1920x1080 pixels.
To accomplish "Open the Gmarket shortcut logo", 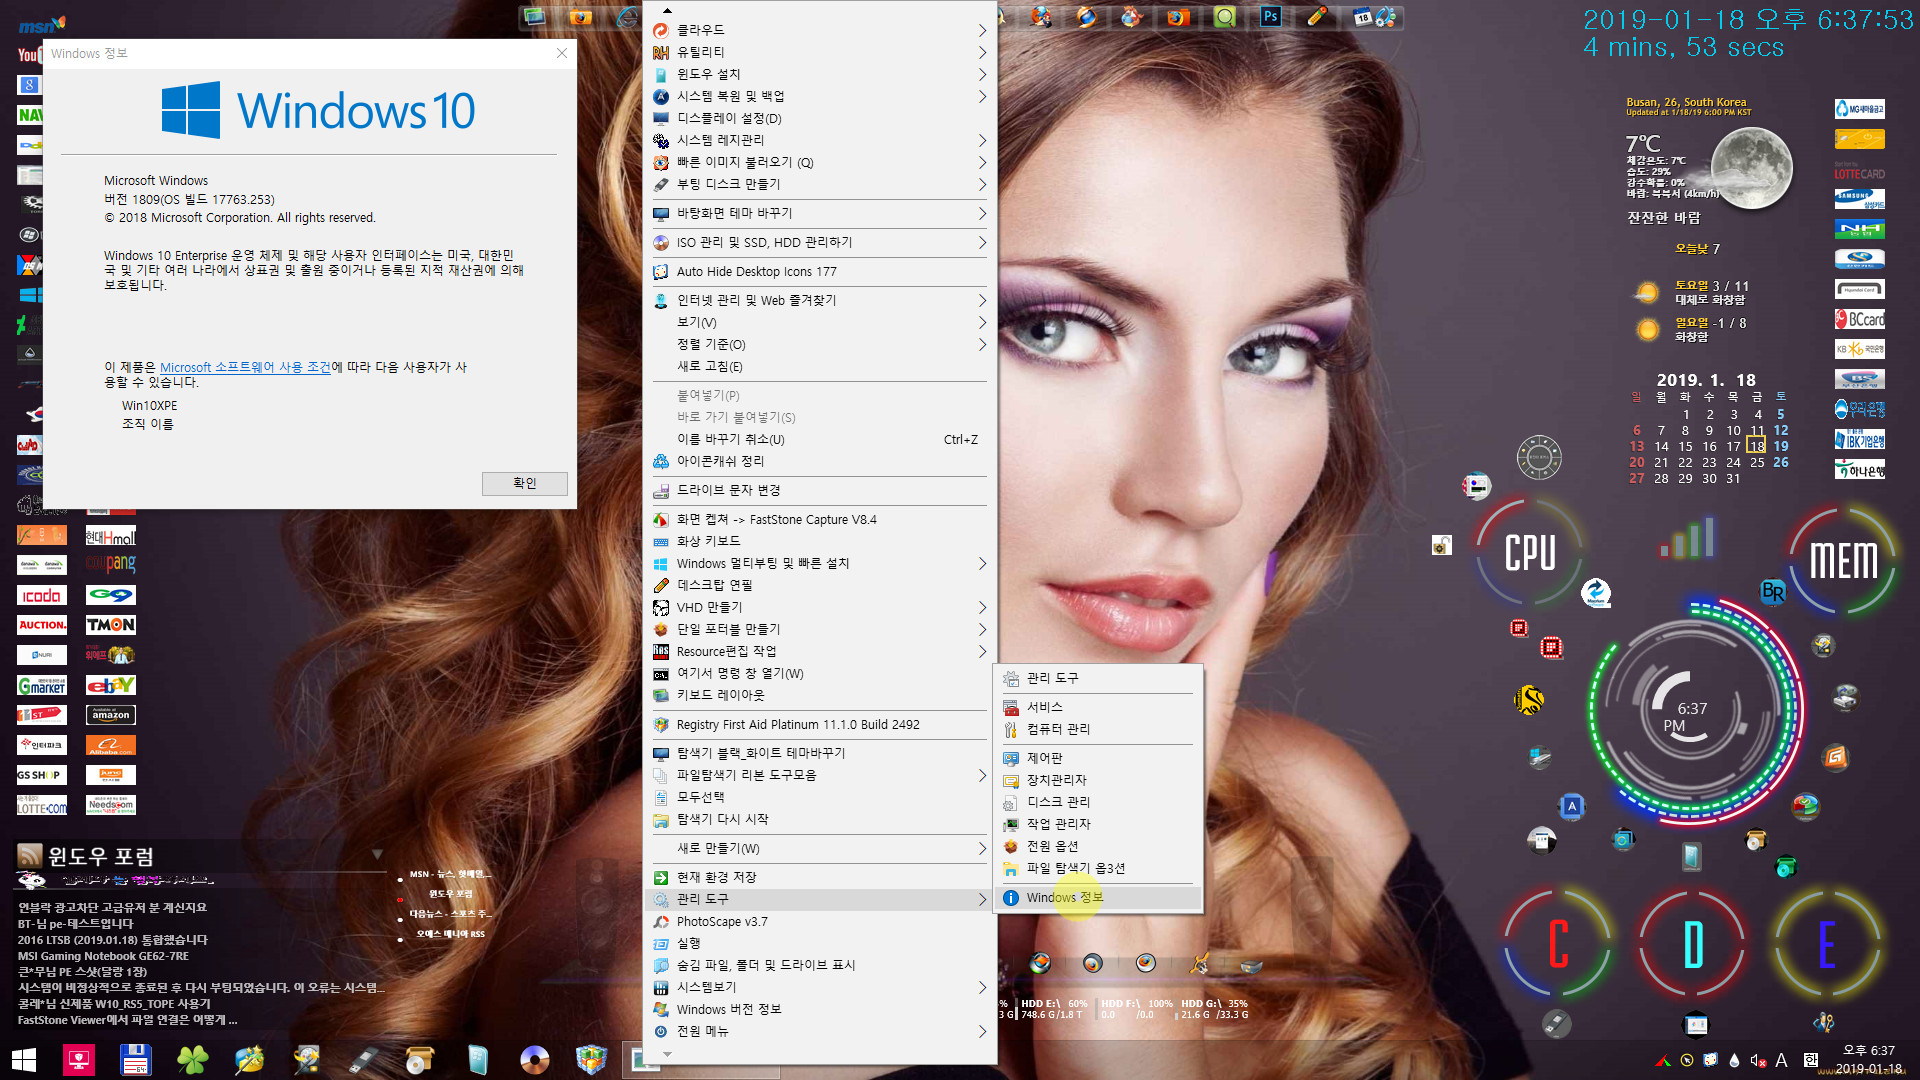I will (42, 685).
